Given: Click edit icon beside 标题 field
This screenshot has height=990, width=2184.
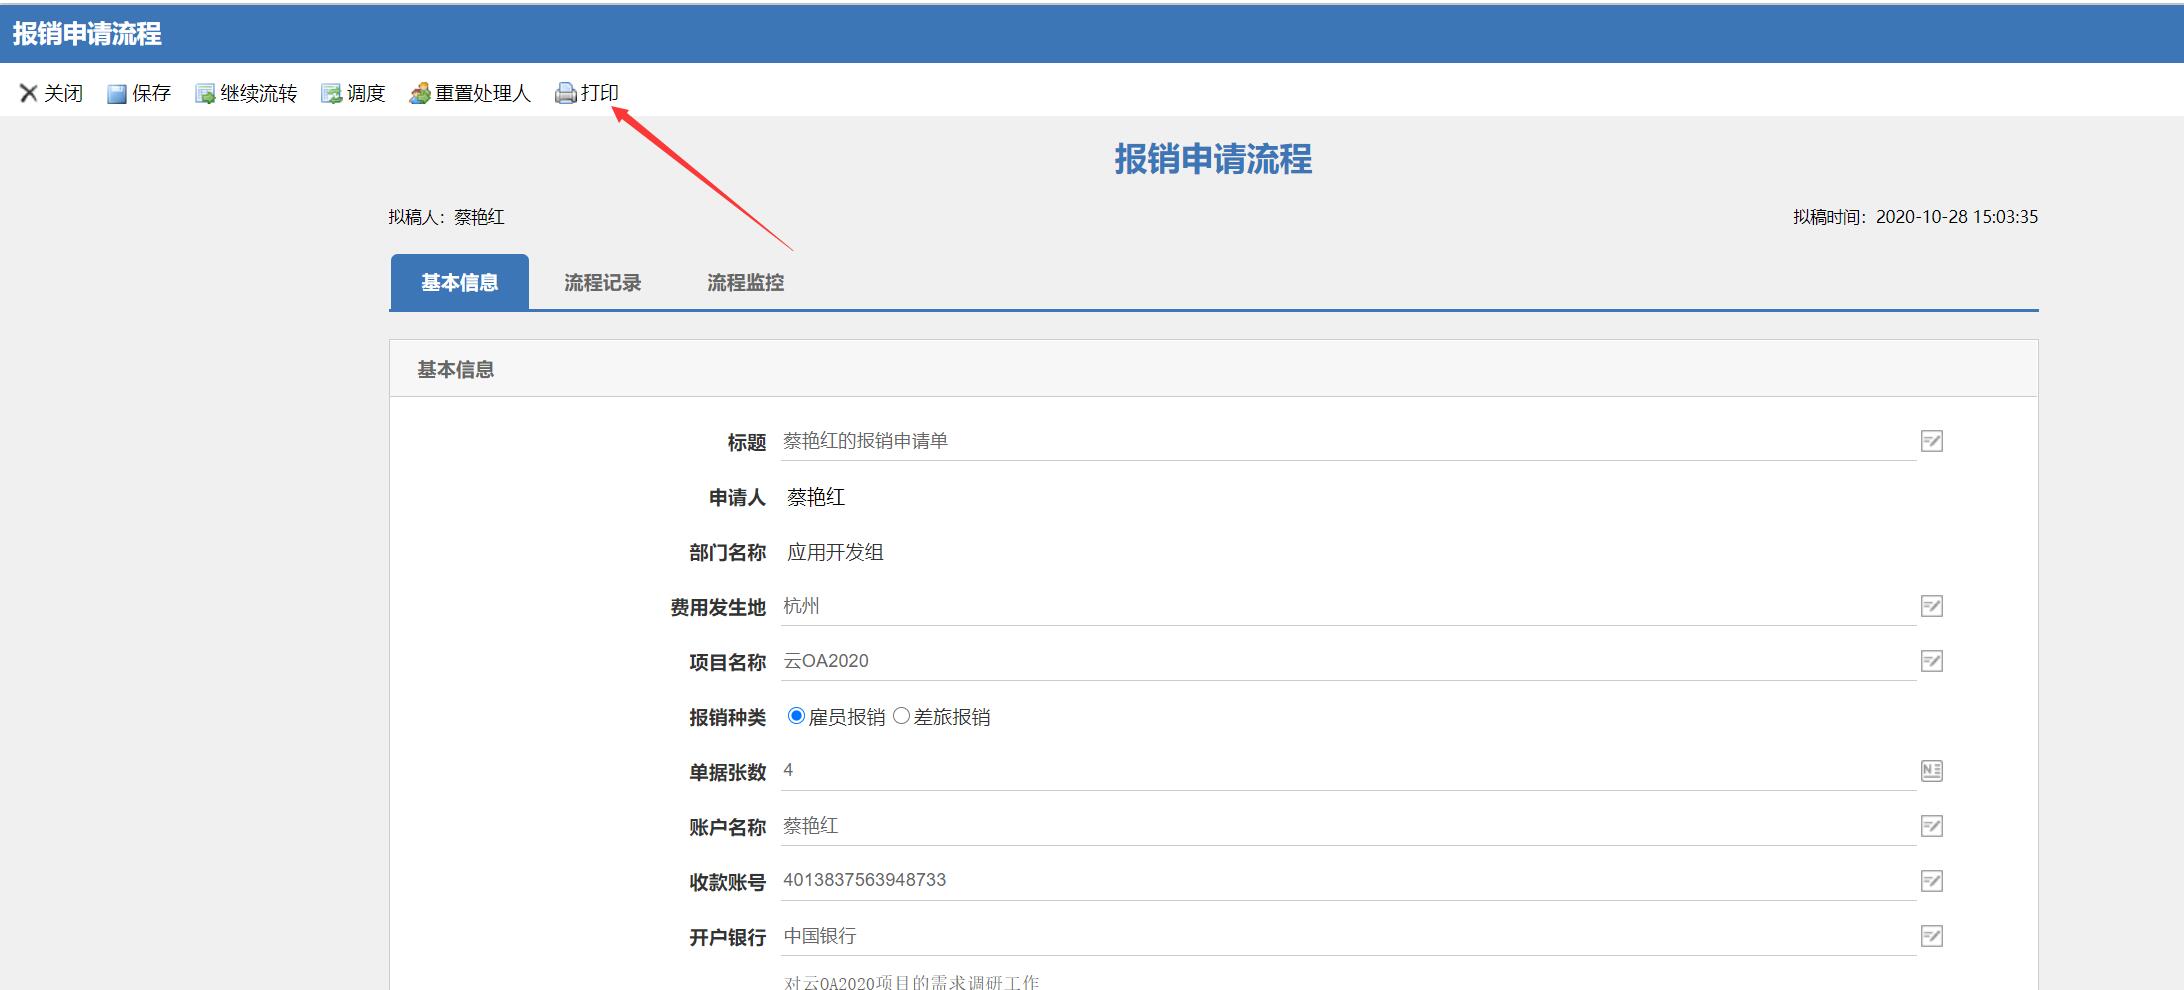Looking at the screenshot, I should pyautogui.click(x=1931, y=441).
